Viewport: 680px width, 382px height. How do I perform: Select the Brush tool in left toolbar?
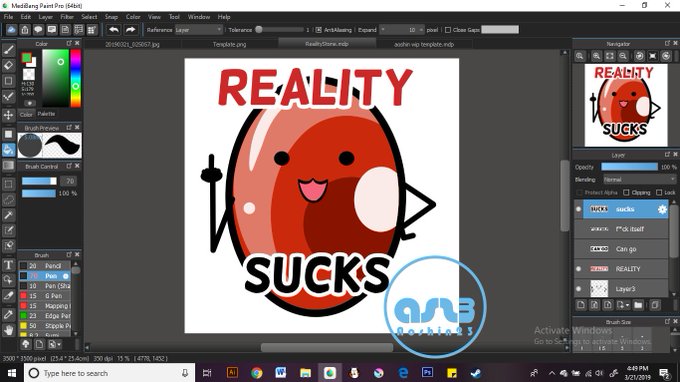click(x=8, y=50)
